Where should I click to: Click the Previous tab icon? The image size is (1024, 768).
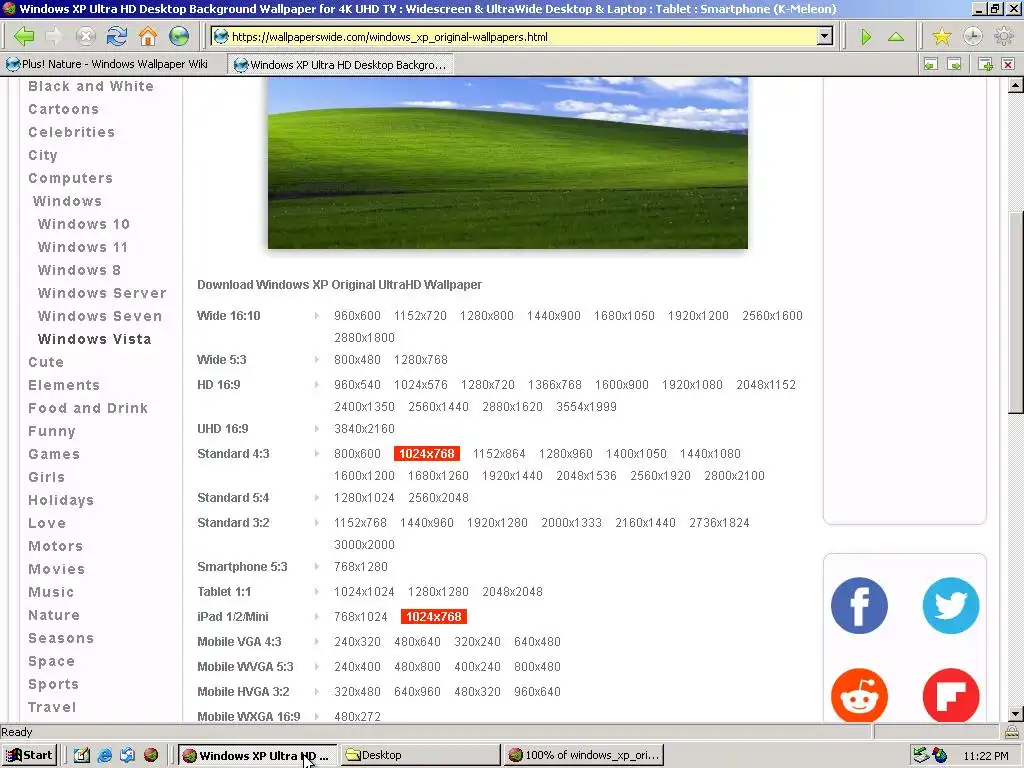click(931, 64)
